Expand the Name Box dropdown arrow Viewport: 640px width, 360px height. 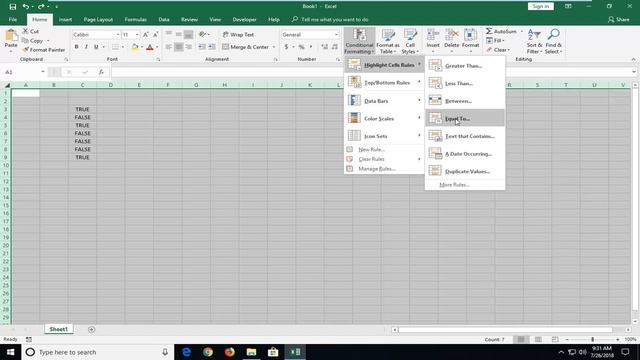coord(43,72)
